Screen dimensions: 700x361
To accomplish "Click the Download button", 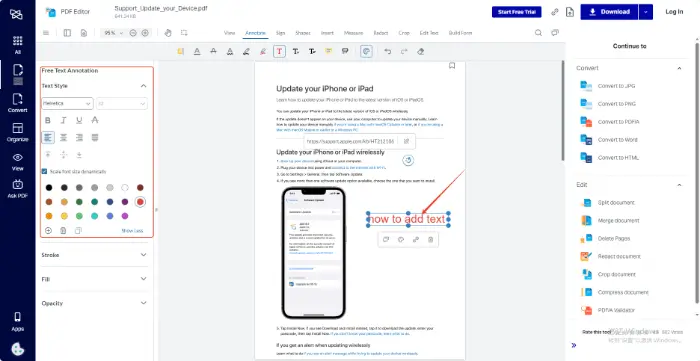I will (609, 12).
